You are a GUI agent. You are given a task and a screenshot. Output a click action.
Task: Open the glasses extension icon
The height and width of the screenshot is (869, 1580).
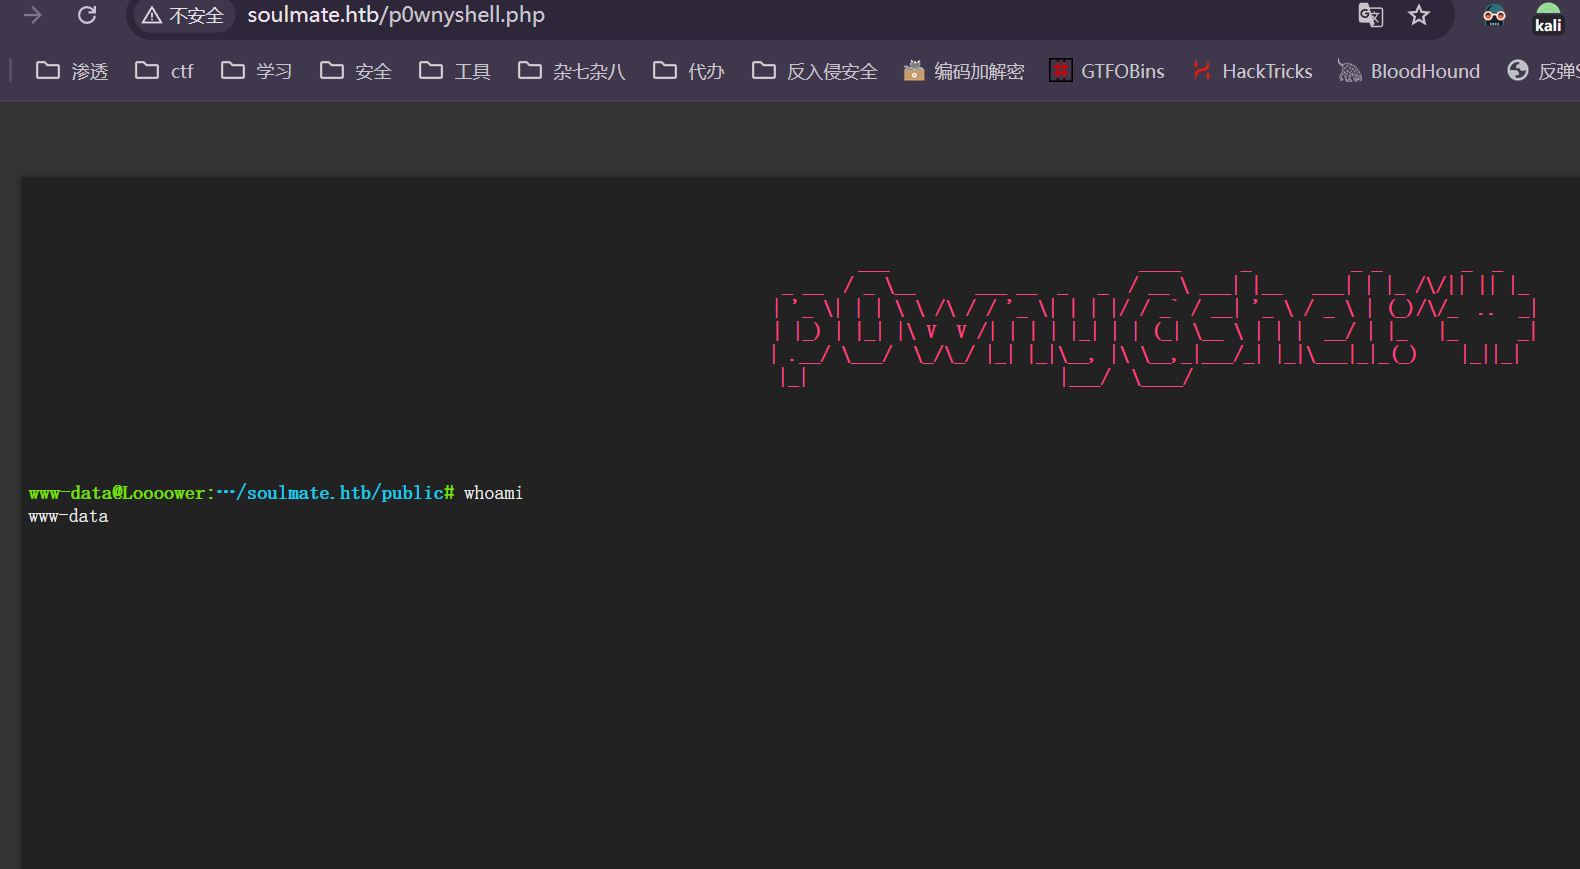pos(1494,15)
